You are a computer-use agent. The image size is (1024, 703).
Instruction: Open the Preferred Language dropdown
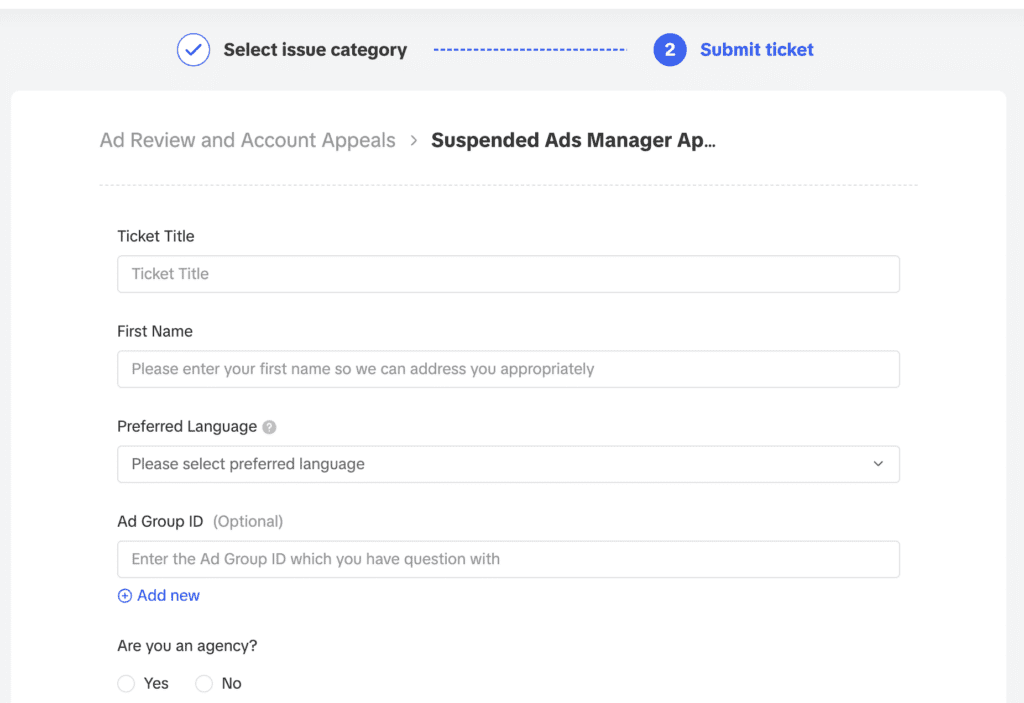click(x=508, y=464)
